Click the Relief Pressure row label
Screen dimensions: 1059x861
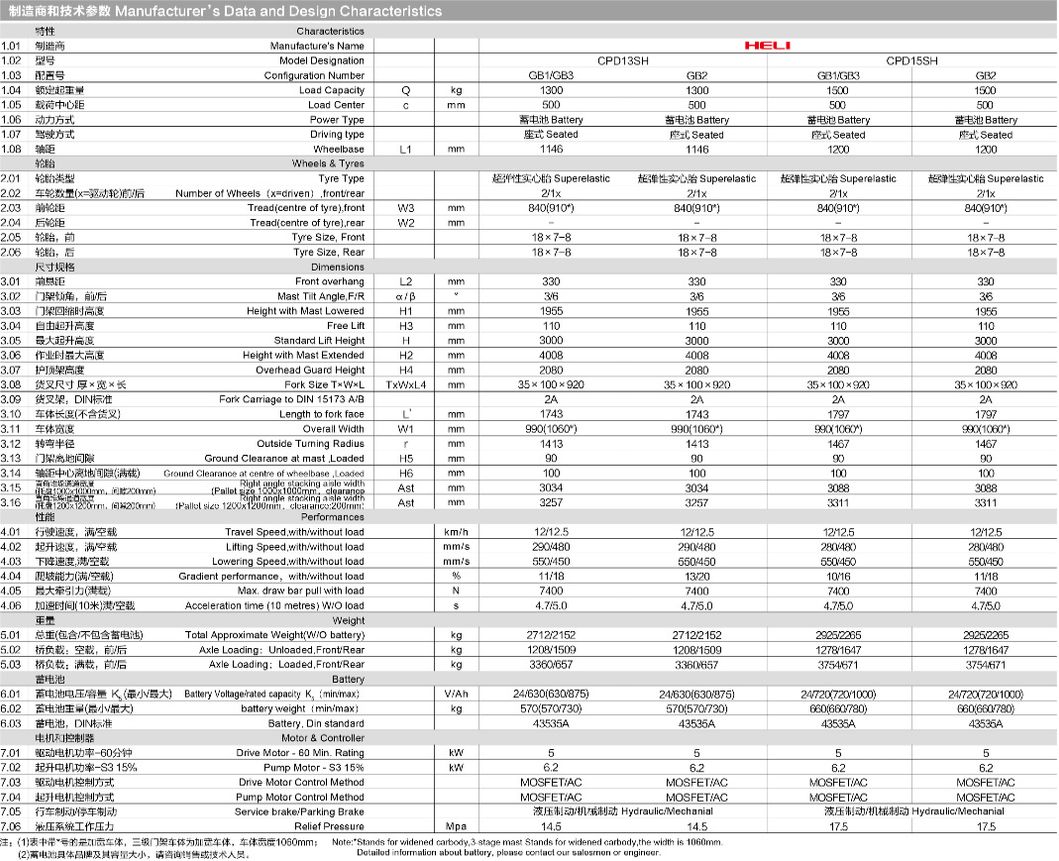pyautogui.click(x=329, y=827)
